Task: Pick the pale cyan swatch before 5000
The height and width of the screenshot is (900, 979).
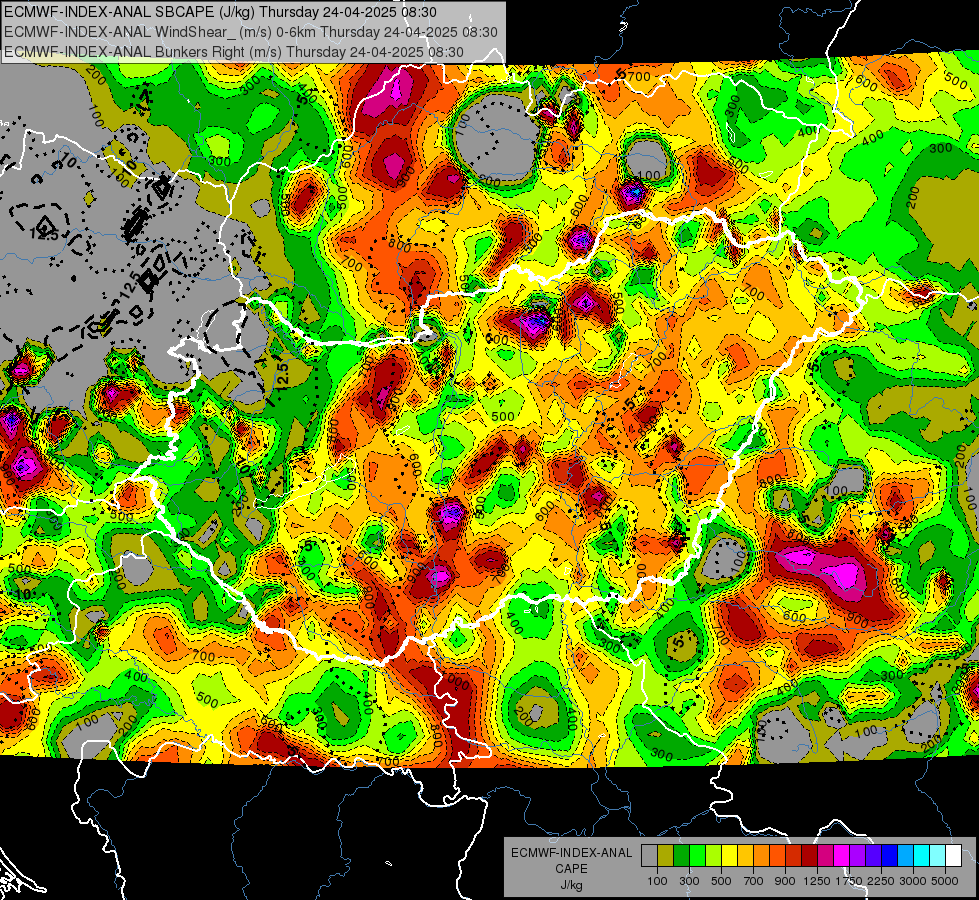Action: click(x=937, y=856)
